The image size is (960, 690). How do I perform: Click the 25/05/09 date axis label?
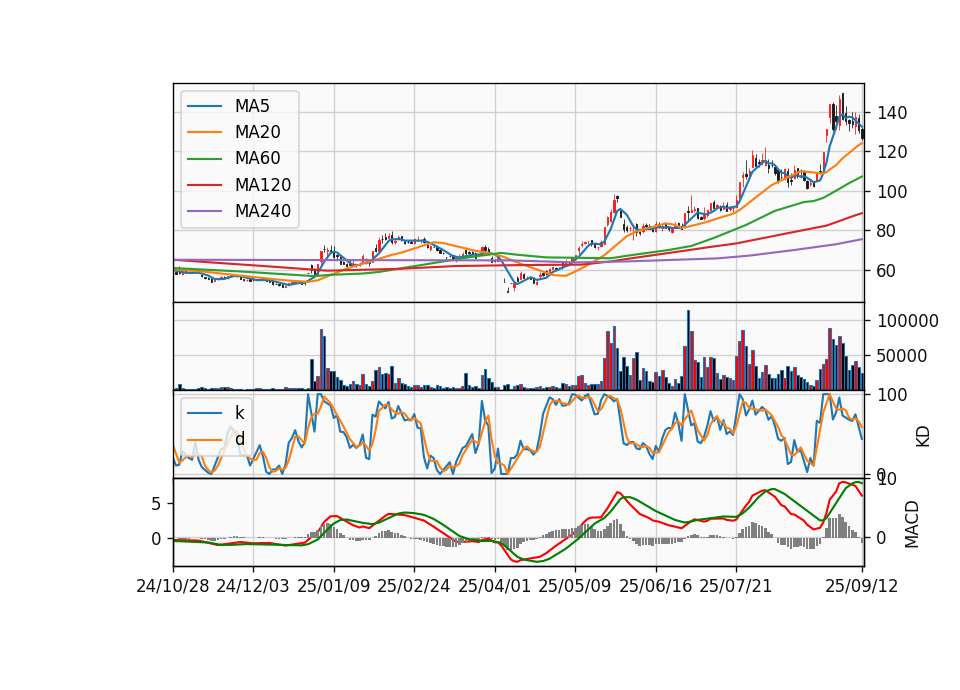tap(575, 587)
